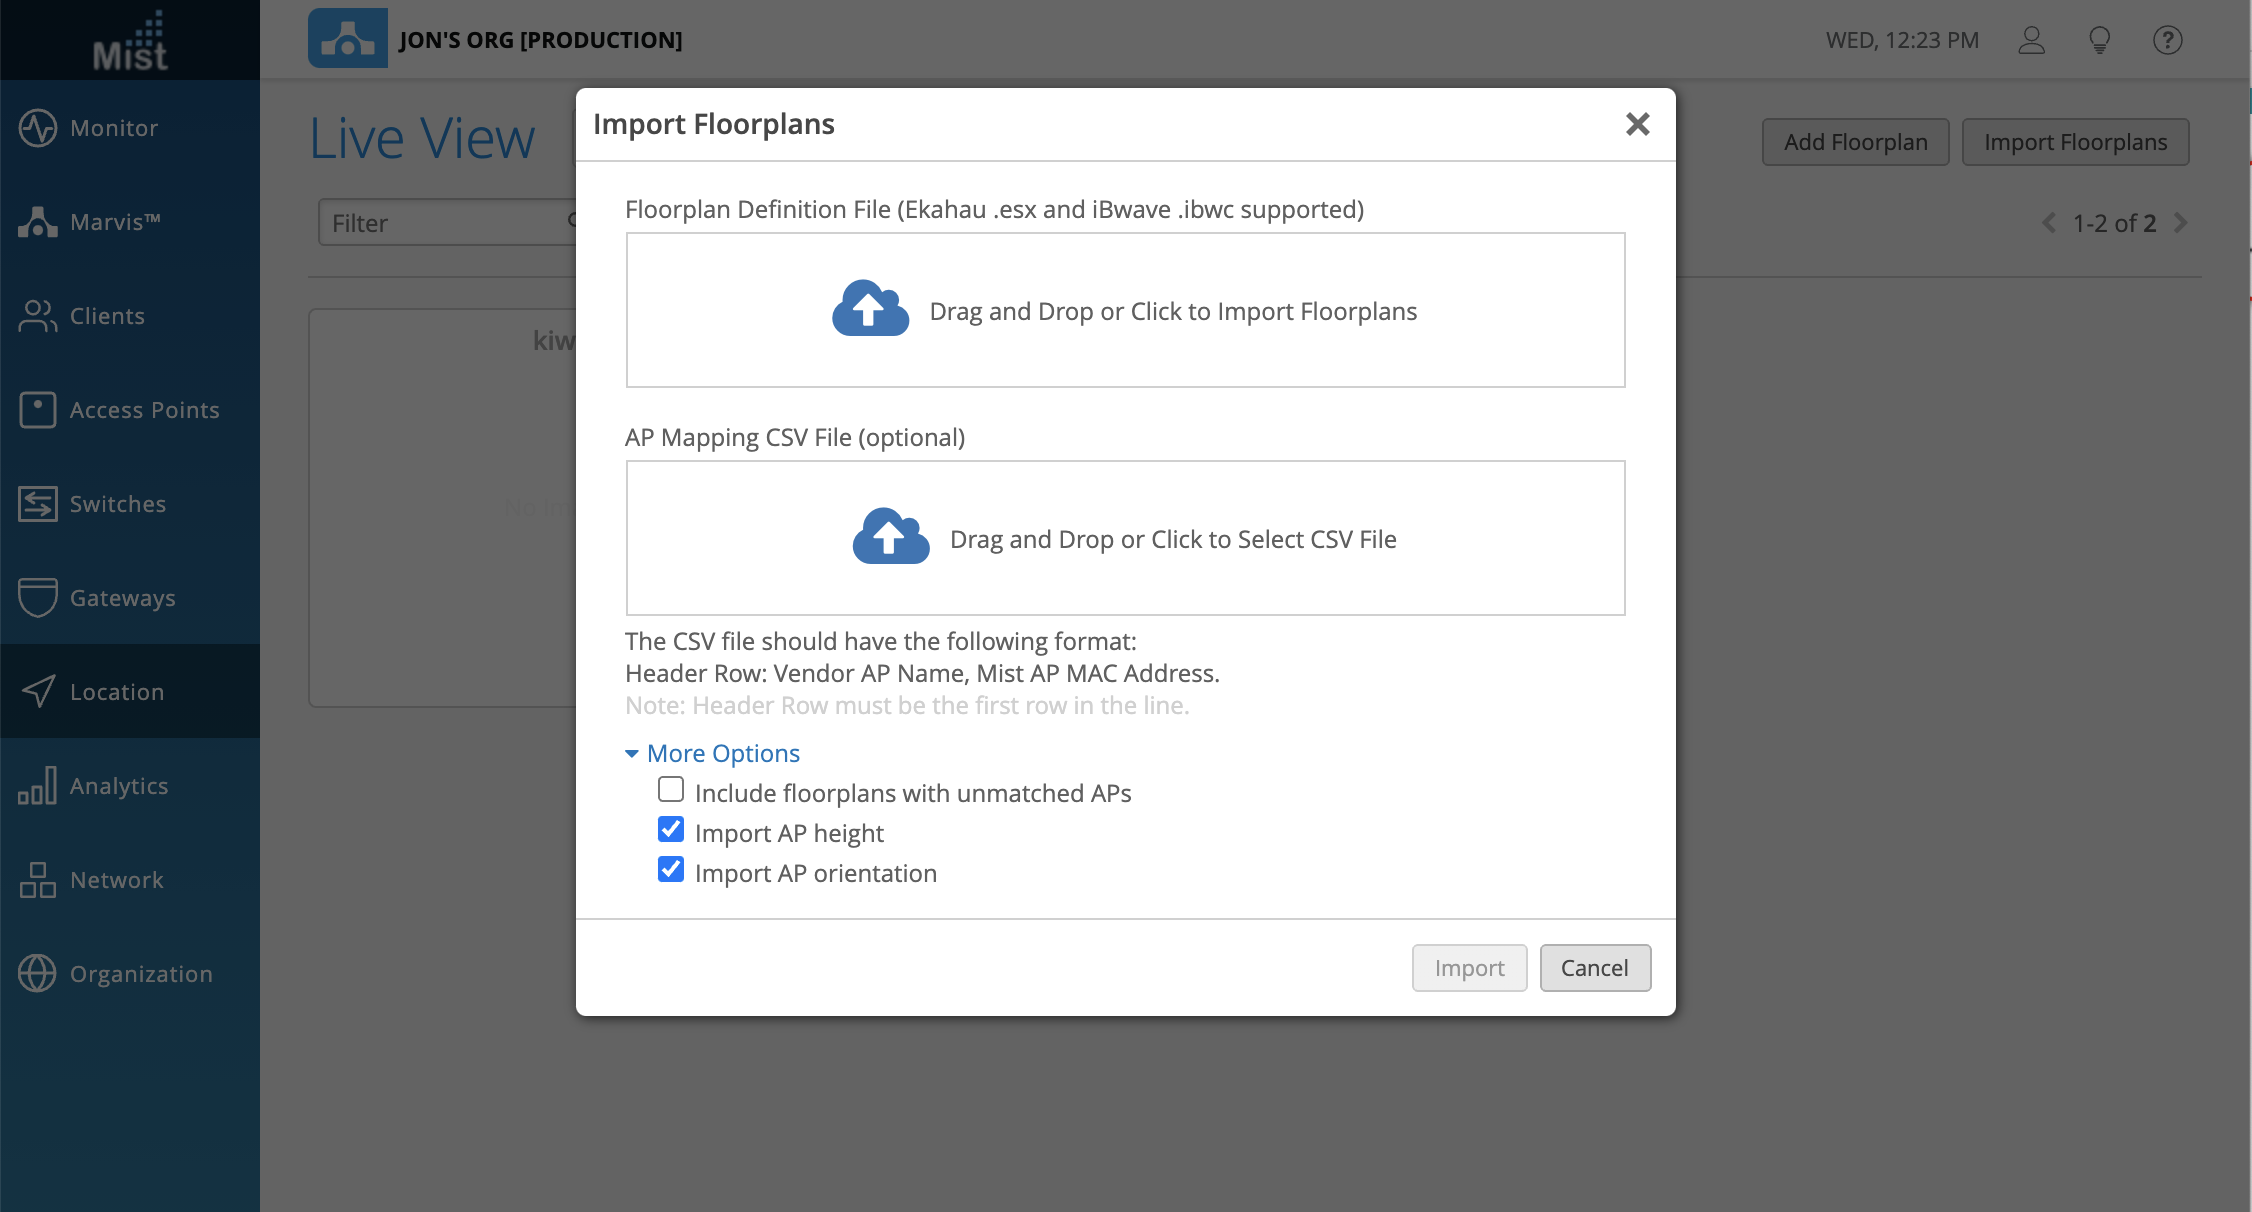Click the Gateways shield icon
Image resolution: width=2252 pixels, height=1212 pixels.
(x=38, y=598)
